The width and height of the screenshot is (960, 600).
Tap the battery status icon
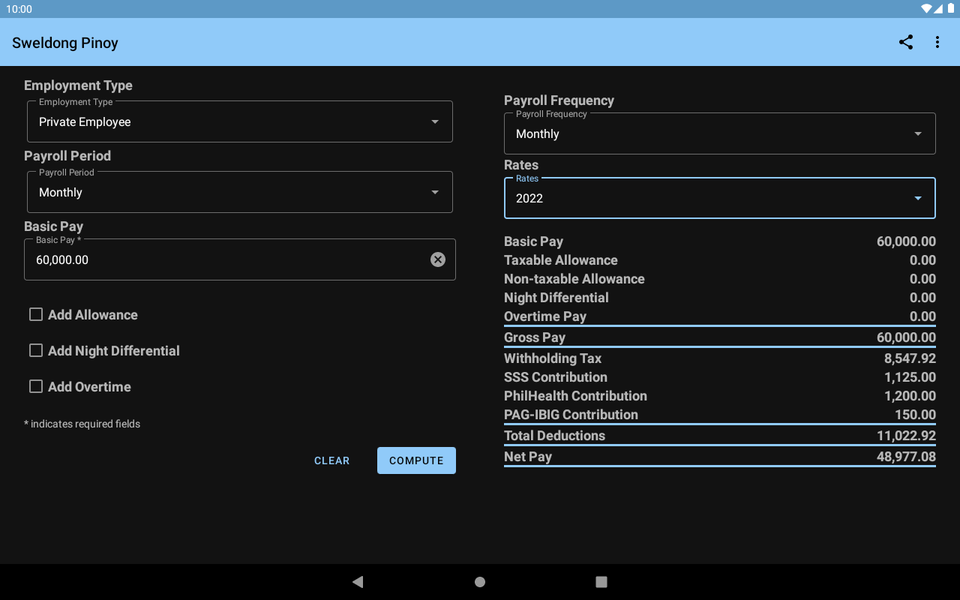(951, 9)
